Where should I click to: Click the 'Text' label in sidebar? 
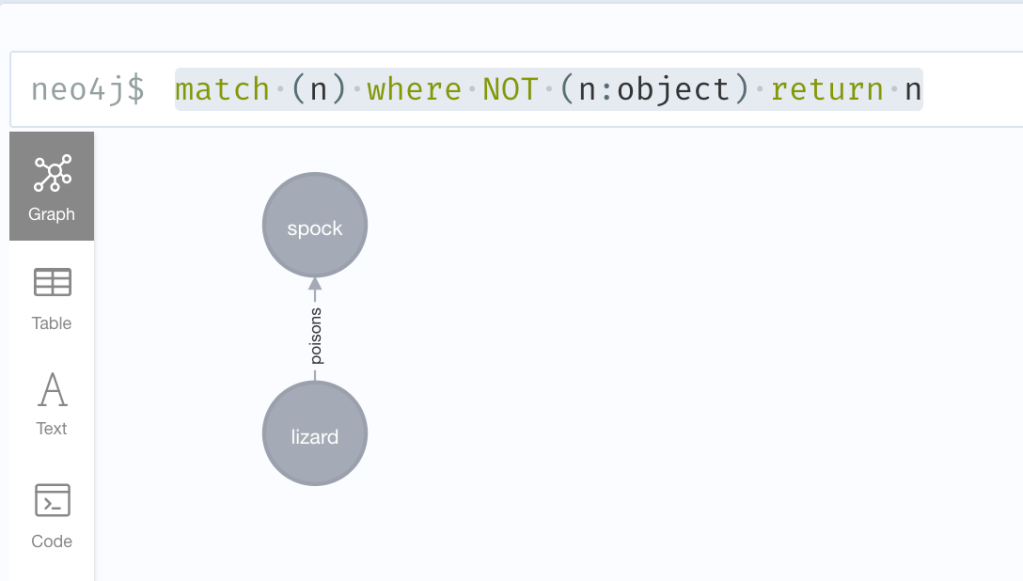[52, 428]
